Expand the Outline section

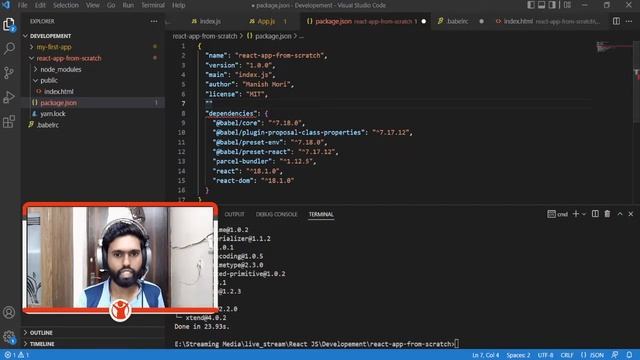point(93,333)
